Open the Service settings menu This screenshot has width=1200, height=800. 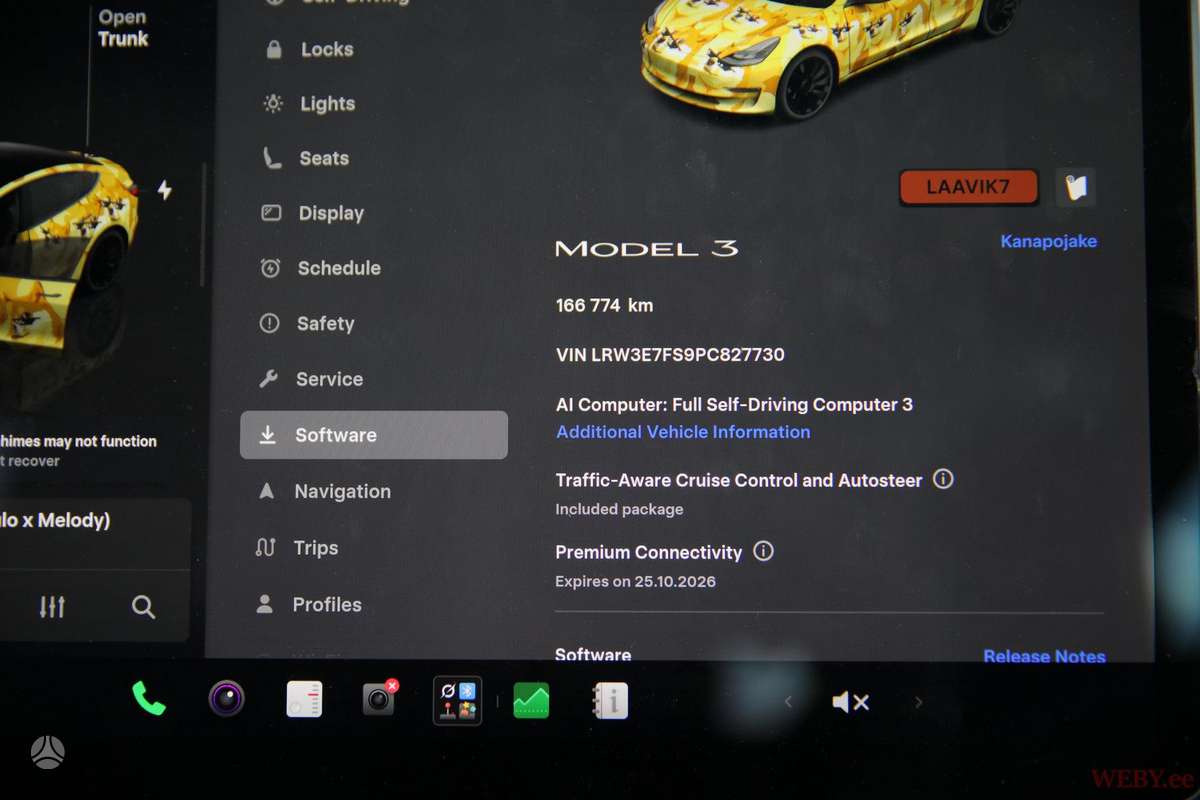click(x=329, y=379)
